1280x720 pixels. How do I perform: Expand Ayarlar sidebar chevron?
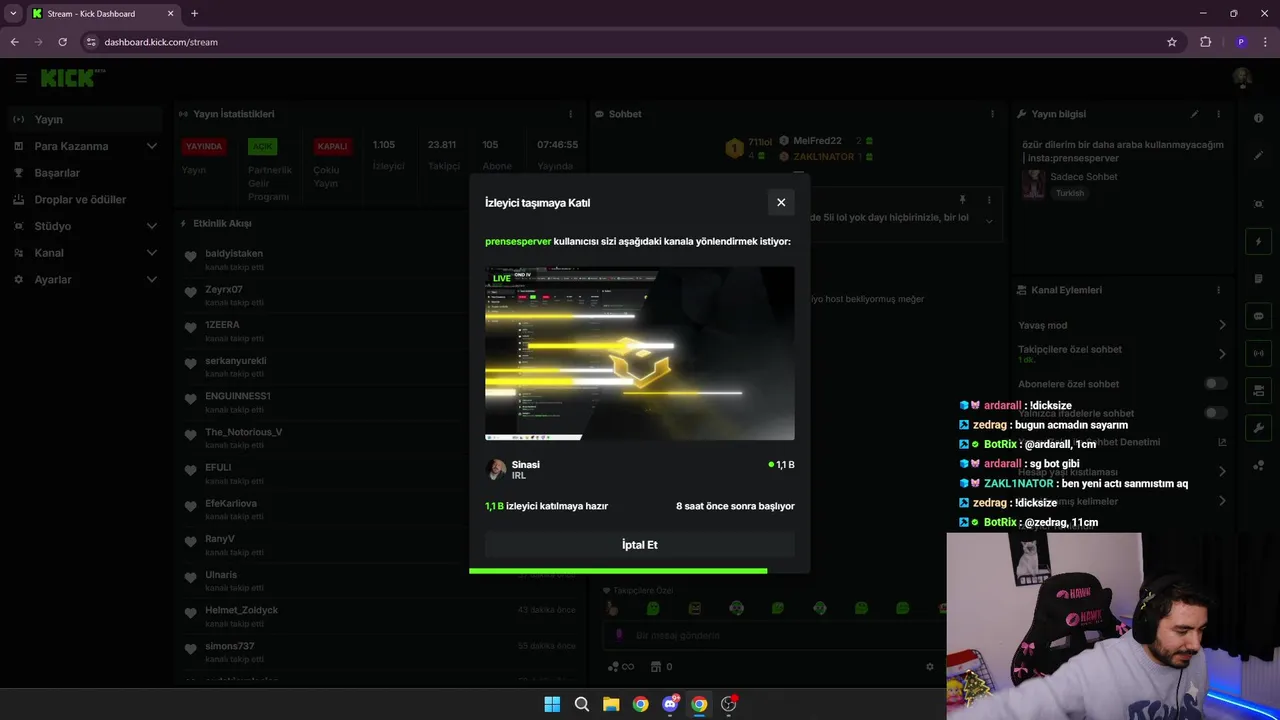[x=152, y=280]
